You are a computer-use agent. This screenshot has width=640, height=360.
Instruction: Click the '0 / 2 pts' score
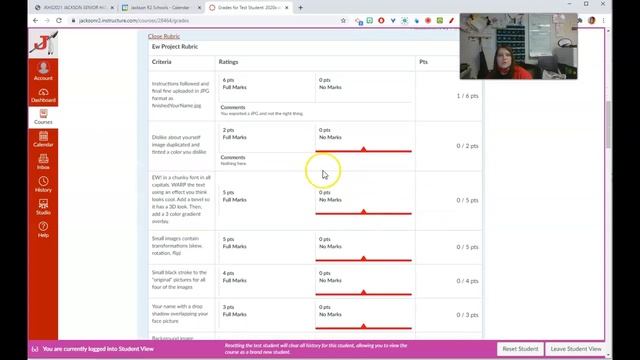tap(467, 146)
